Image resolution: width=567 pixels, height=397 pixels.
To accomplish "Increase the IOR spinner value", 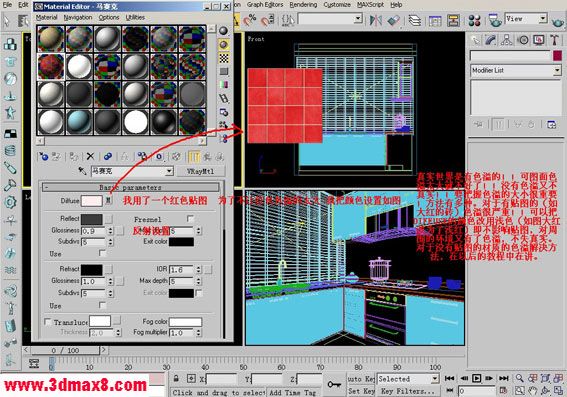I will (x=199, y=268).
